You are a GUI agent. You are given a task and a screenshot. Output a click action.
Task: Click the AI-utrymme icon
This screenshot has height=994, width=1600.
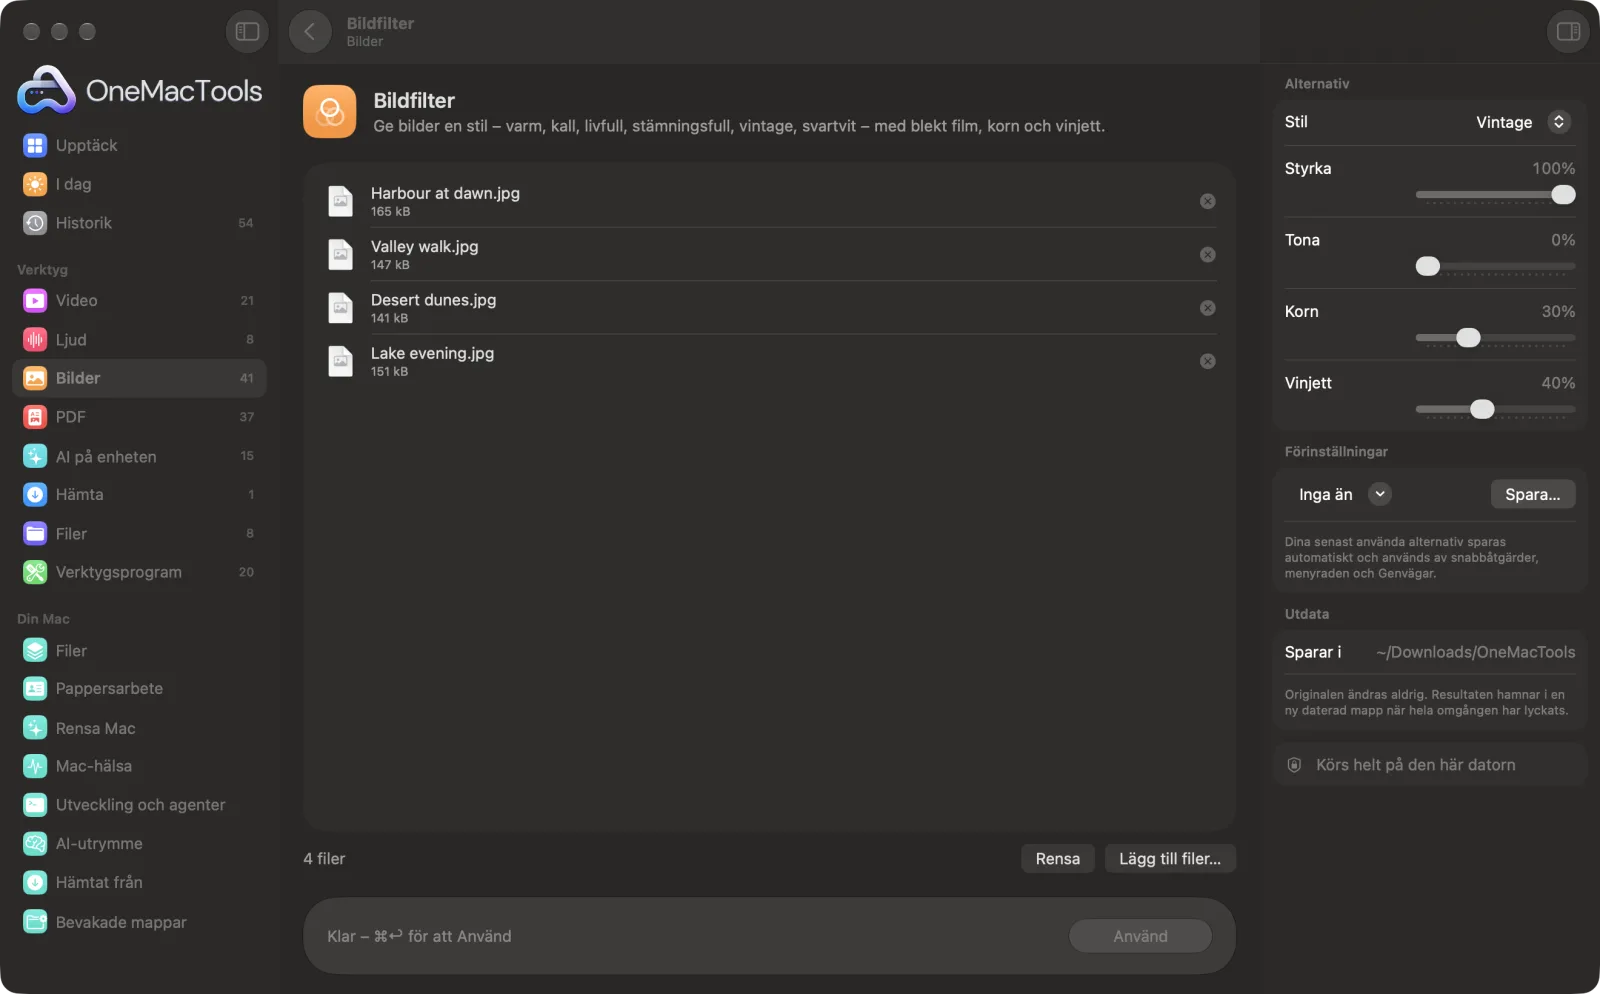tap(35, 844)
